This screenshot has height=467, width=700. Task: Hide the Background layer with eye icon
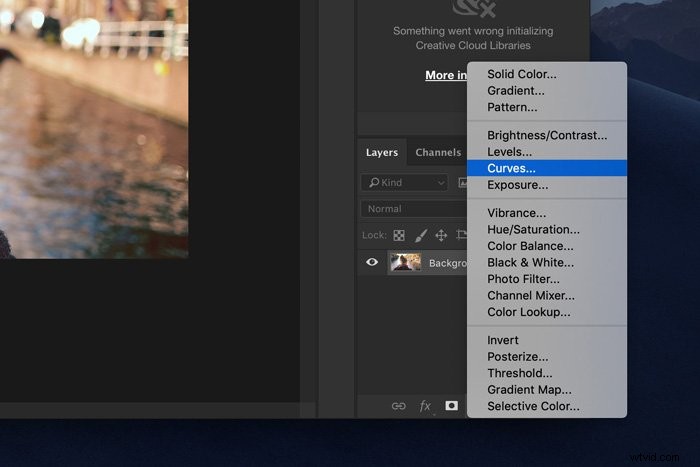372,262
